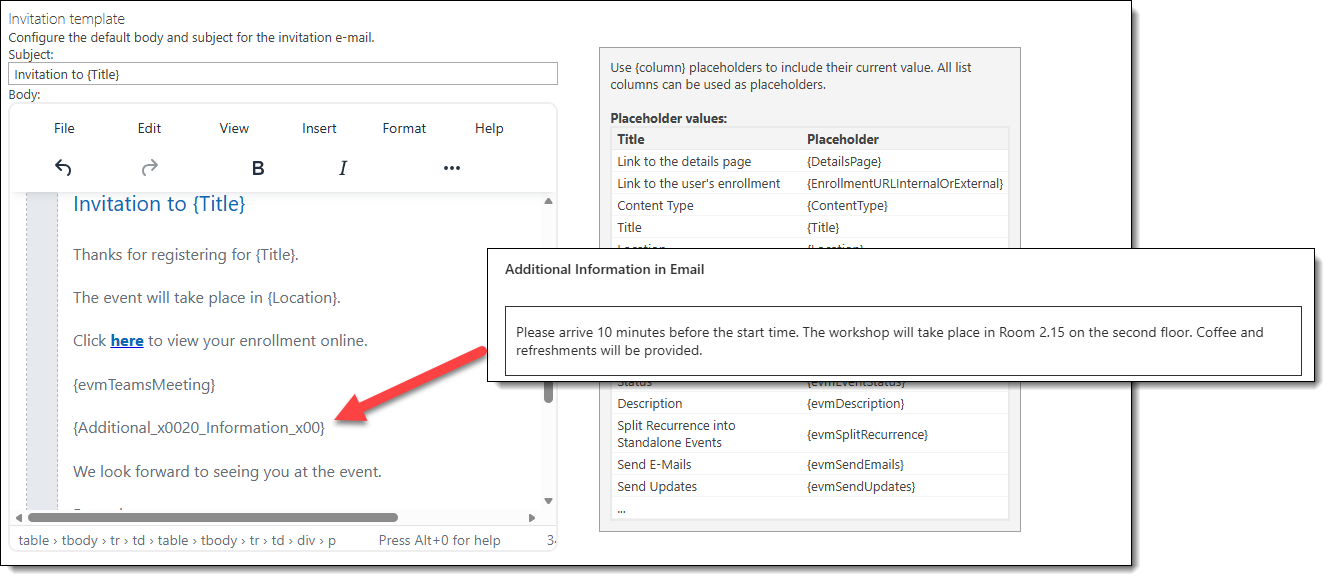Screen dimensions: 1330x581
Task: Click the Undo arrow icon
Action: [63, 168]
